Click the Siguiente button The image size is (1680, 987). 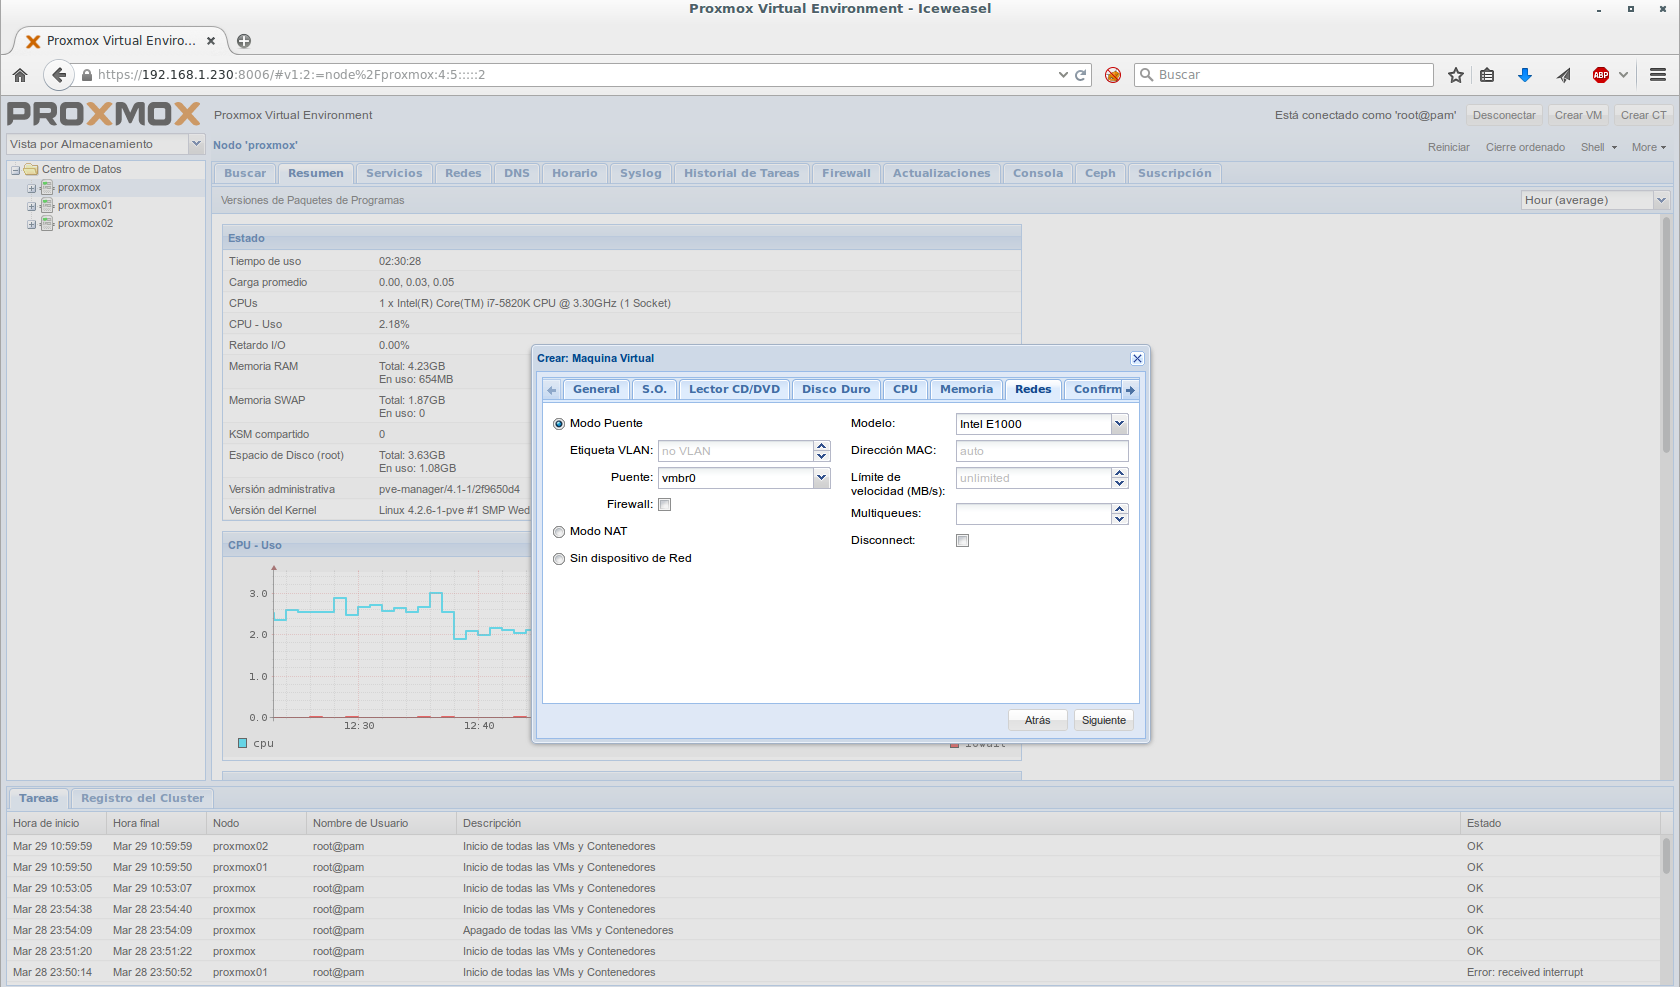coord(1103,721)
